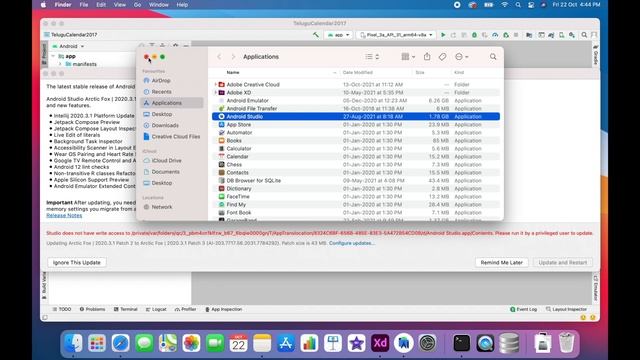Click the Android Studio toolbar search icon
This screenshot has height=360, width=640.
(x=584, y=35)
